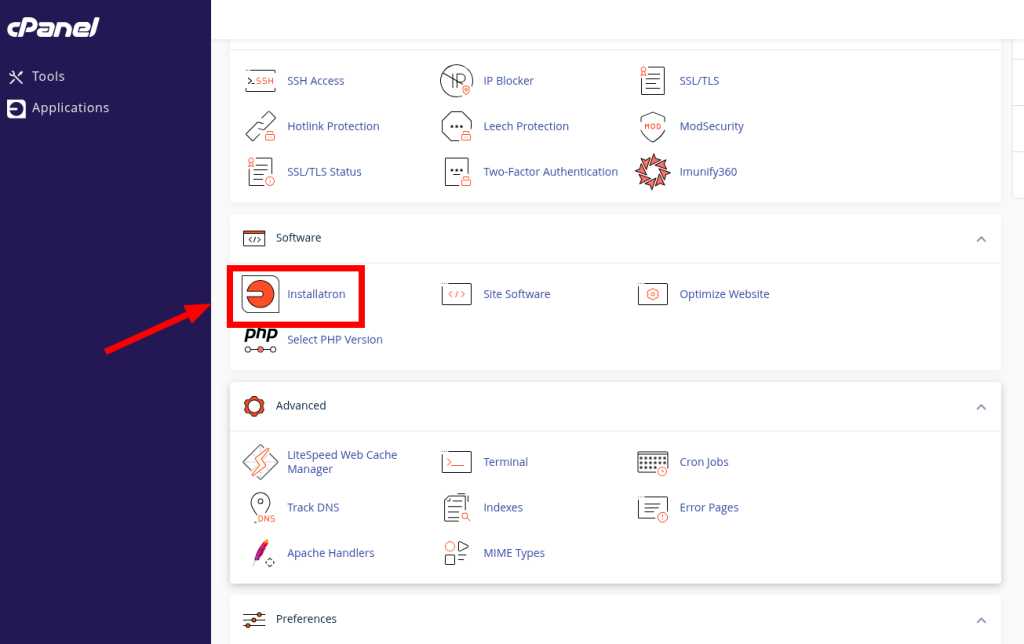Open LiteSpeed Web Cache Manager link
The width and height of the screenshot is (1024, 644).
tap(342, 462)
